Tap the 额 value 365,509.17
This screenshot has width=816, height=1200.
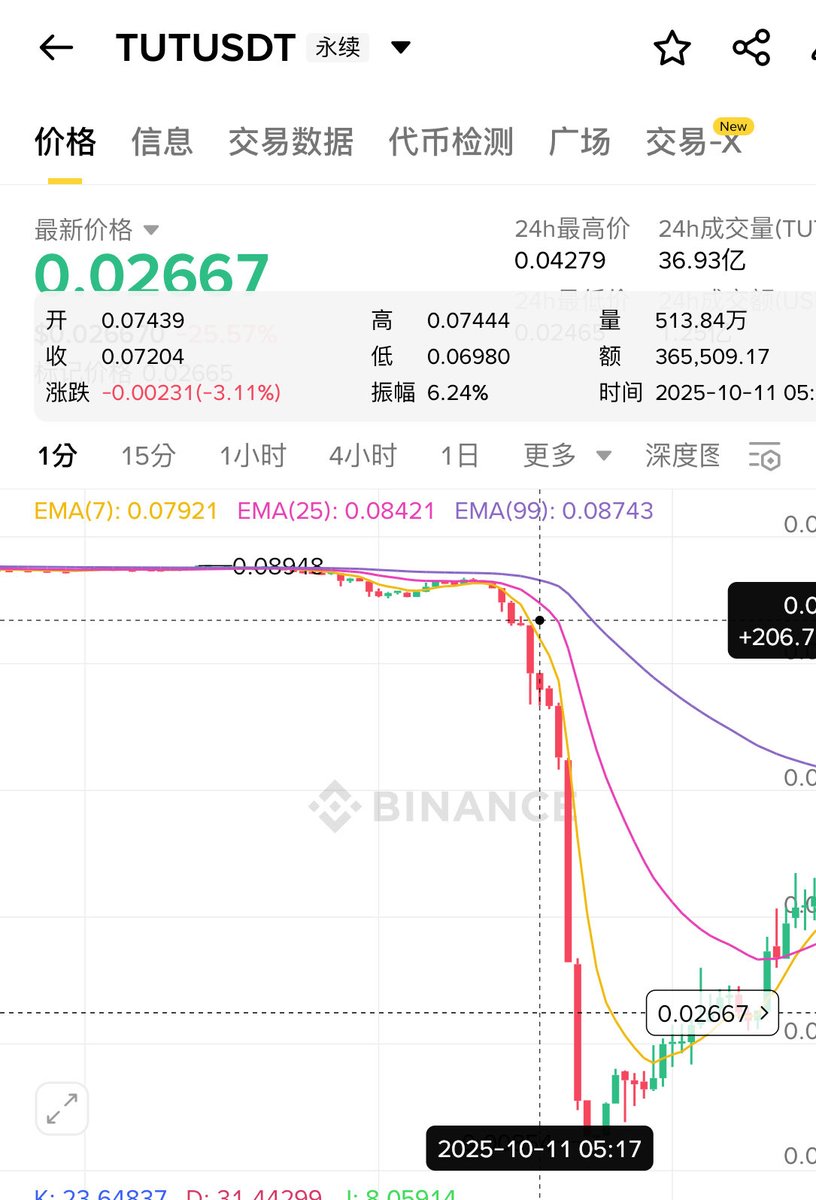click(712, 357)
